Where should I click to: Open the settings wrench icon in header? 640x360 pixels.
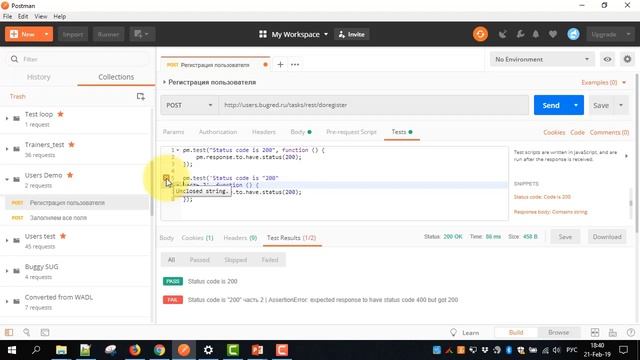coord(520,34)
